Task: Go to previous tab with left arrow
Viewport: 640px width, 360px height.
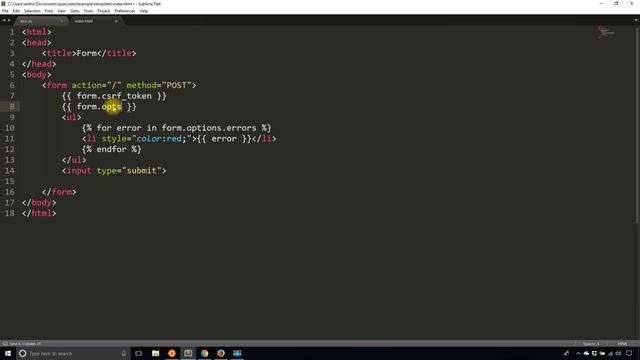Action: coord(4,20)
